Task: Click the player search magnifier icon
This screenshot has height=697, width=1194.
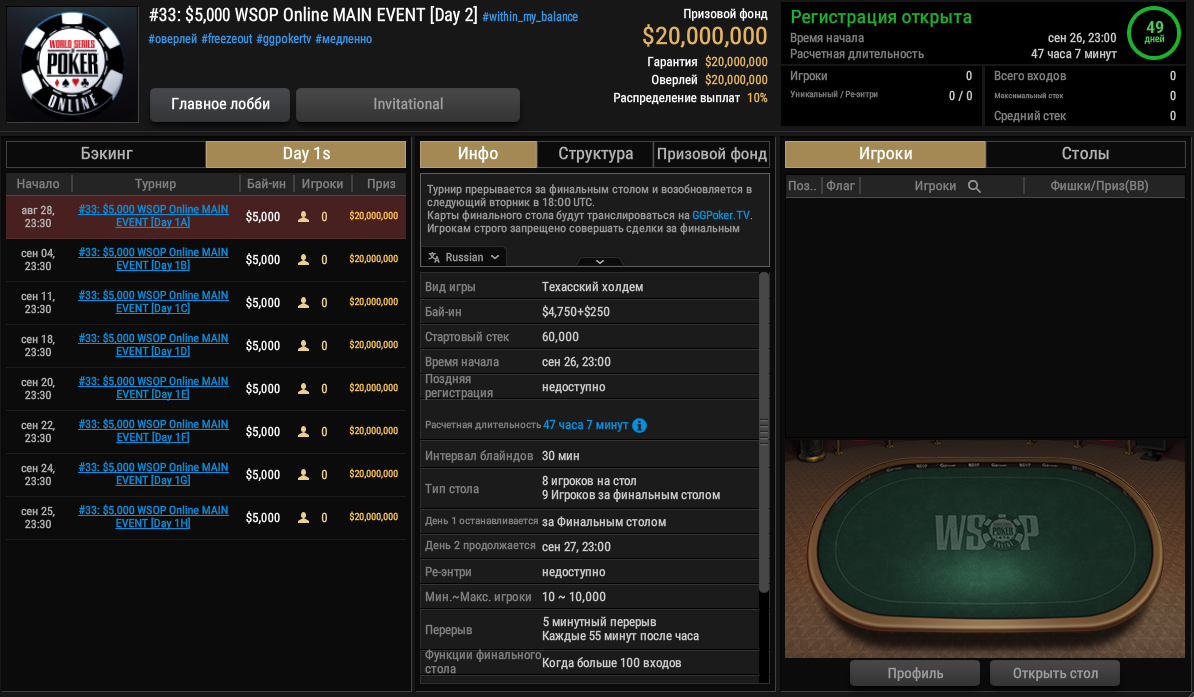Action: (974, 186)
